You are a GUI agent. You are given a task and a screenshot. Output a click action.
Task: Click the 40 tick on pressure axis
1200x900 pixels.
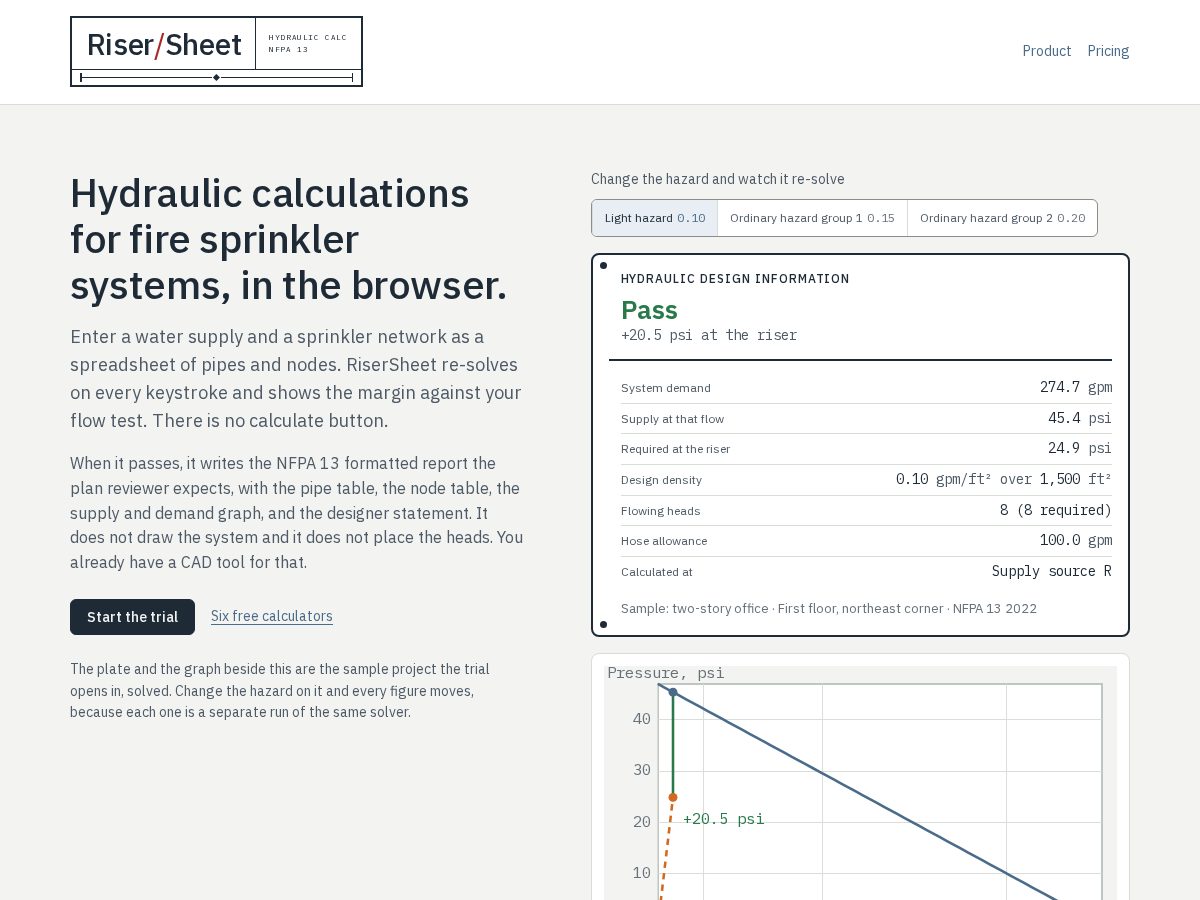pos(641,719)
